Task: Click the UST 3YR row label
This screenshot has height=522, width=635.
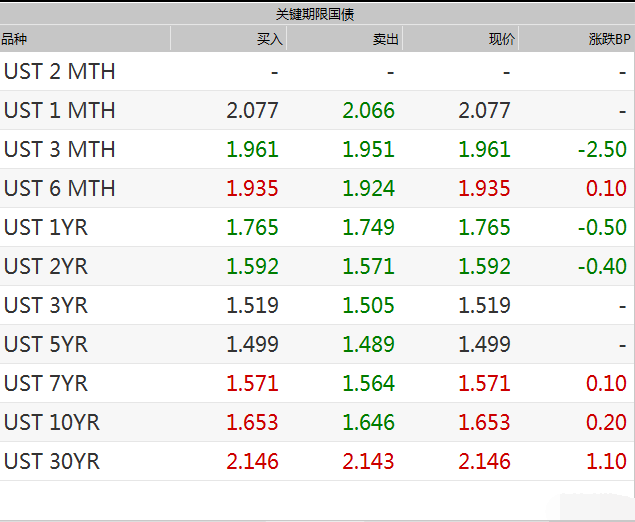Action: (46, 305)
